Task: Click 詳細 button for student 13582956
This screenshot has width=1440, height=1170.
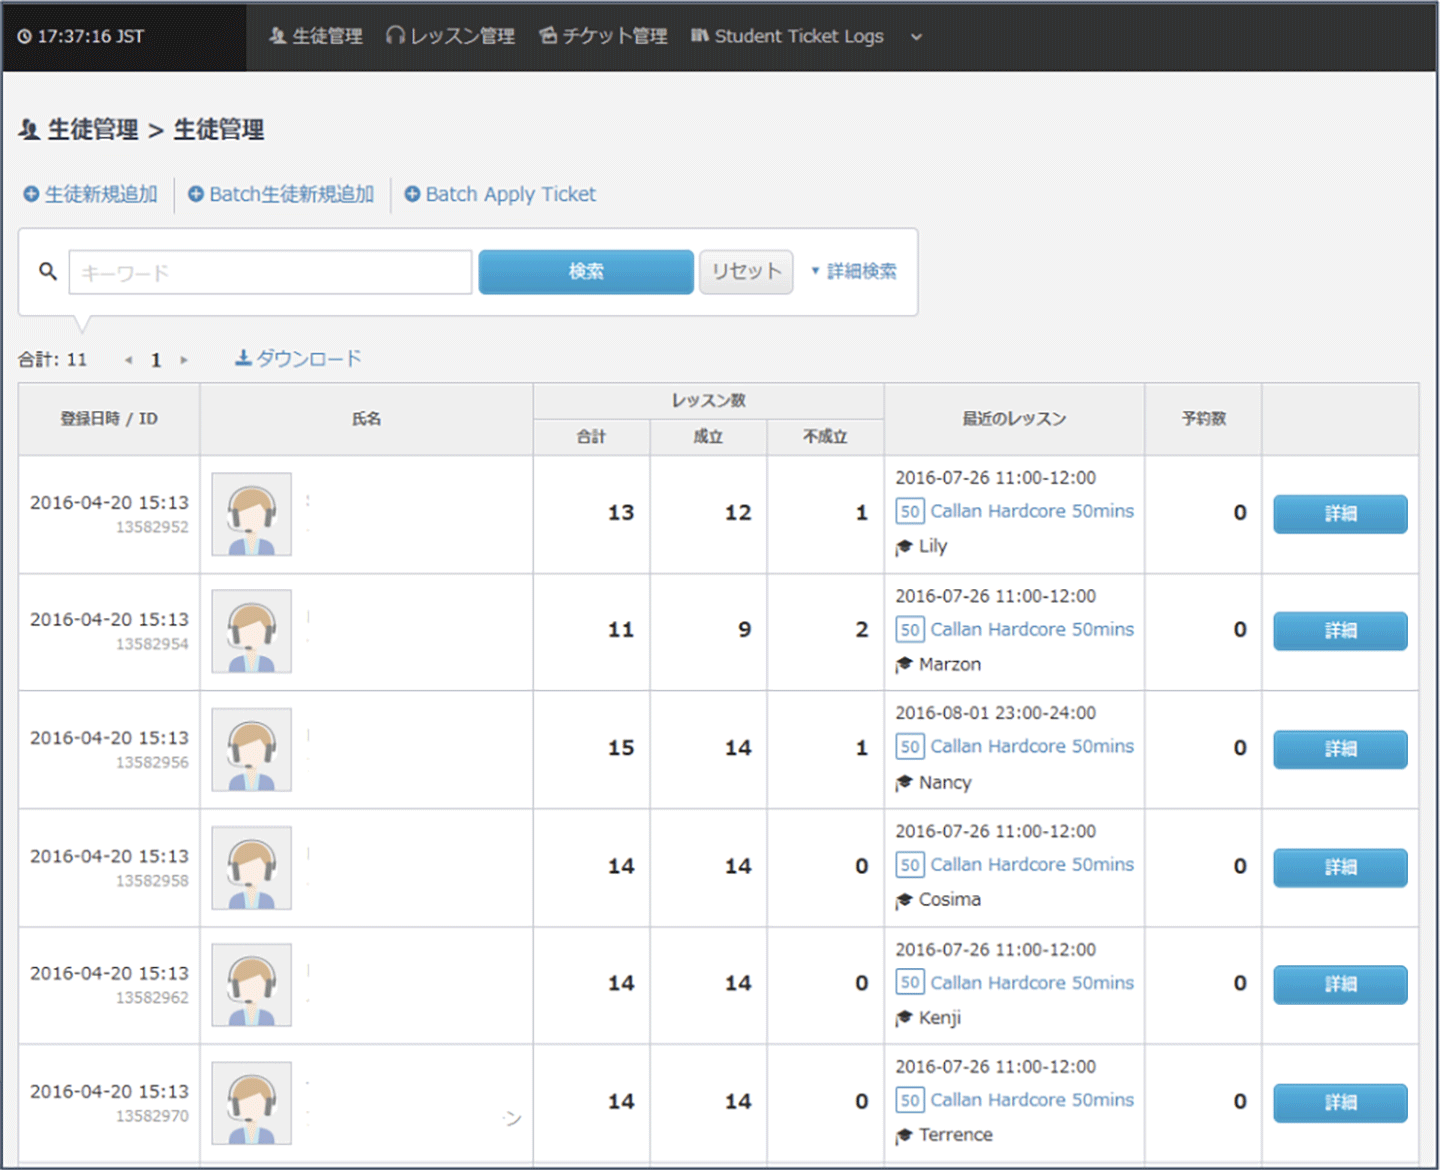Action: coord(1340,749)
